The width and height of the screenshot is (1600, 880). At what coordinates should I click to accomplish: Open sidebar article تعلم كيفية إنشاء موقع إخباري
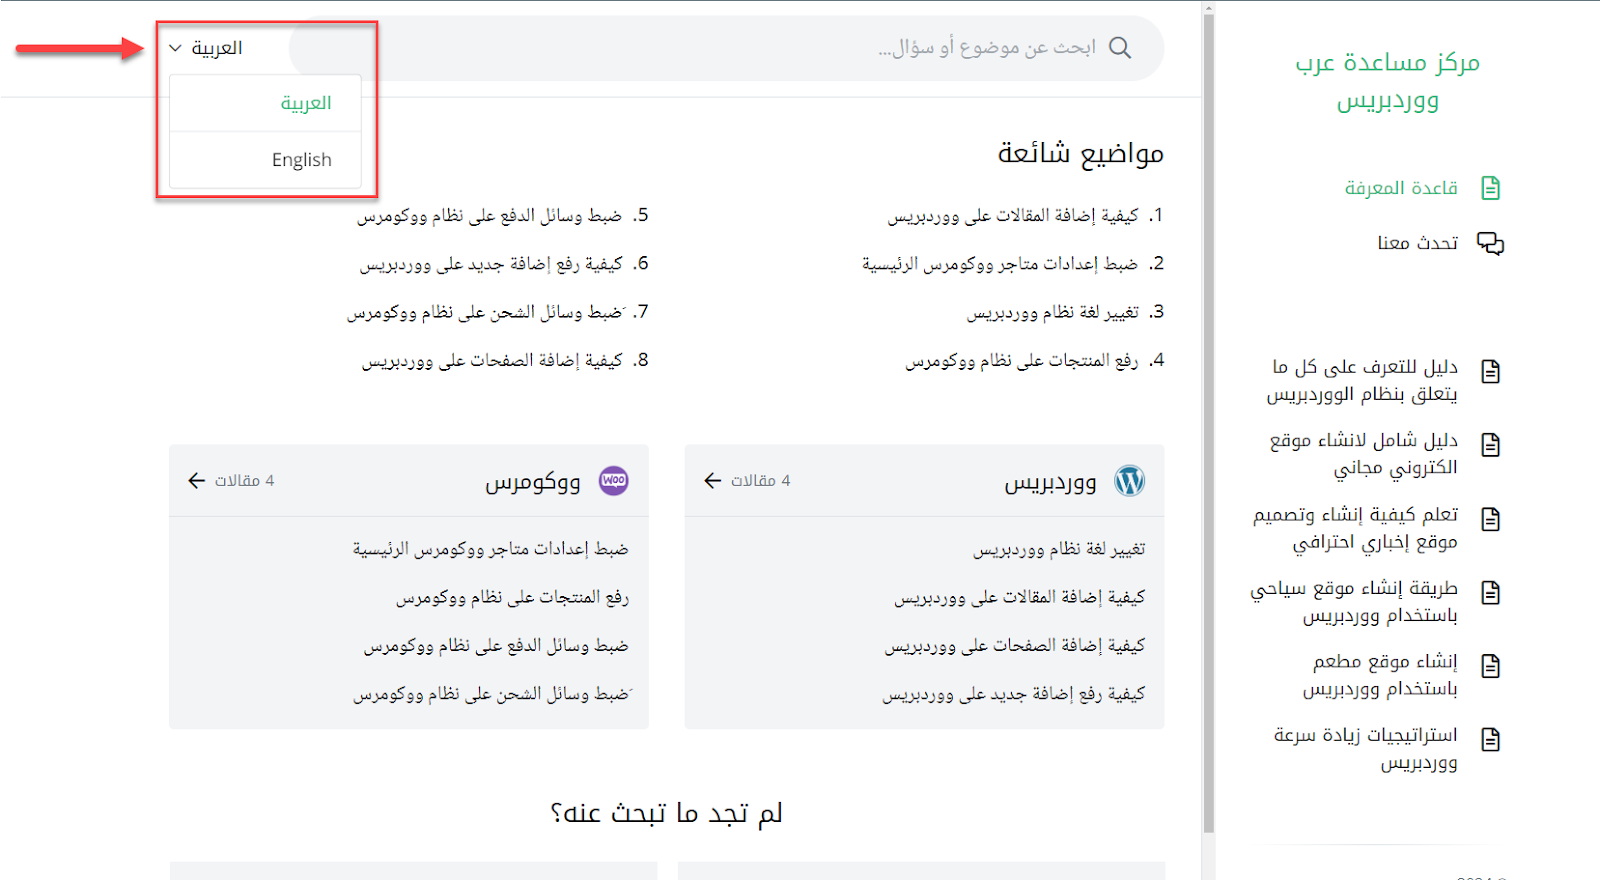tap(1355, 528)
